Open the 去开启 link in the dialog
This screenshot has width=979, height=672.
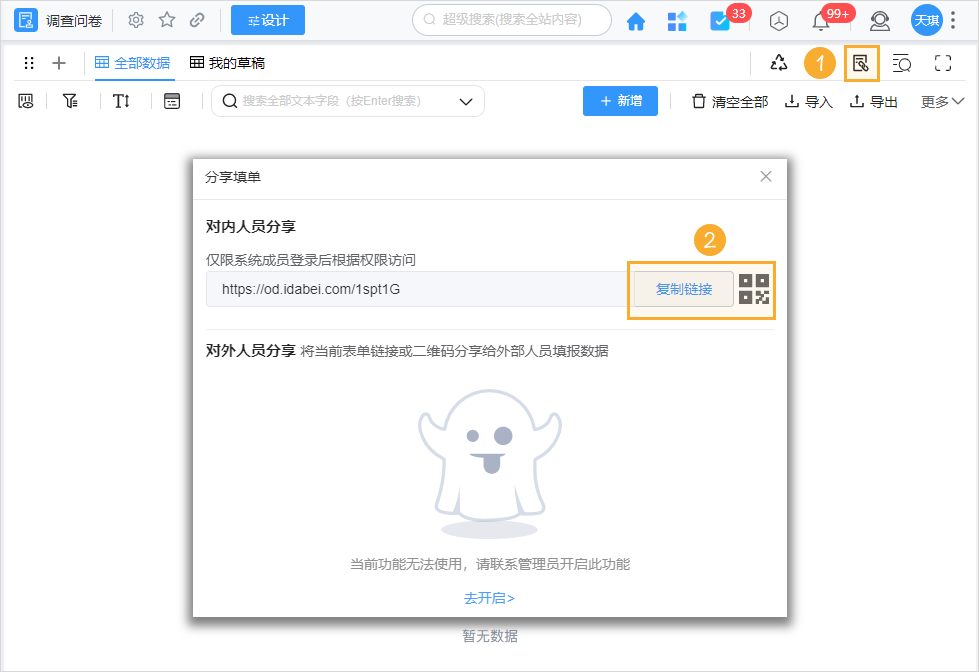pos(489,598)
